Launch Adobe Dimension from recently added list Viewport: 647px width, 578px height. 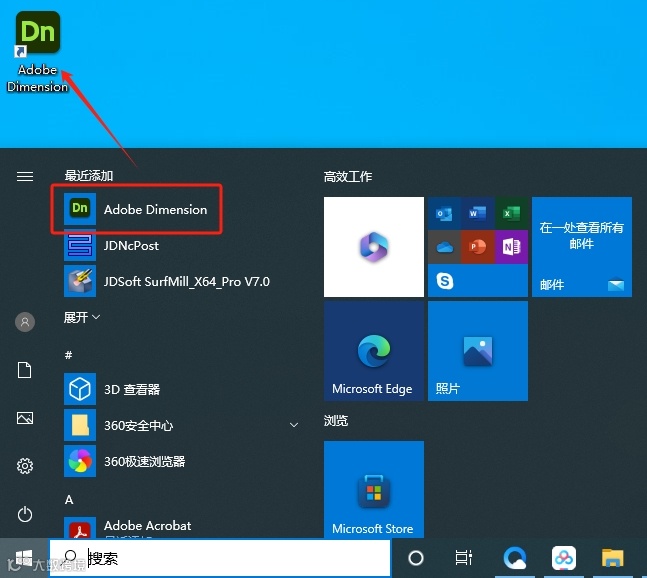pos(137,209)
